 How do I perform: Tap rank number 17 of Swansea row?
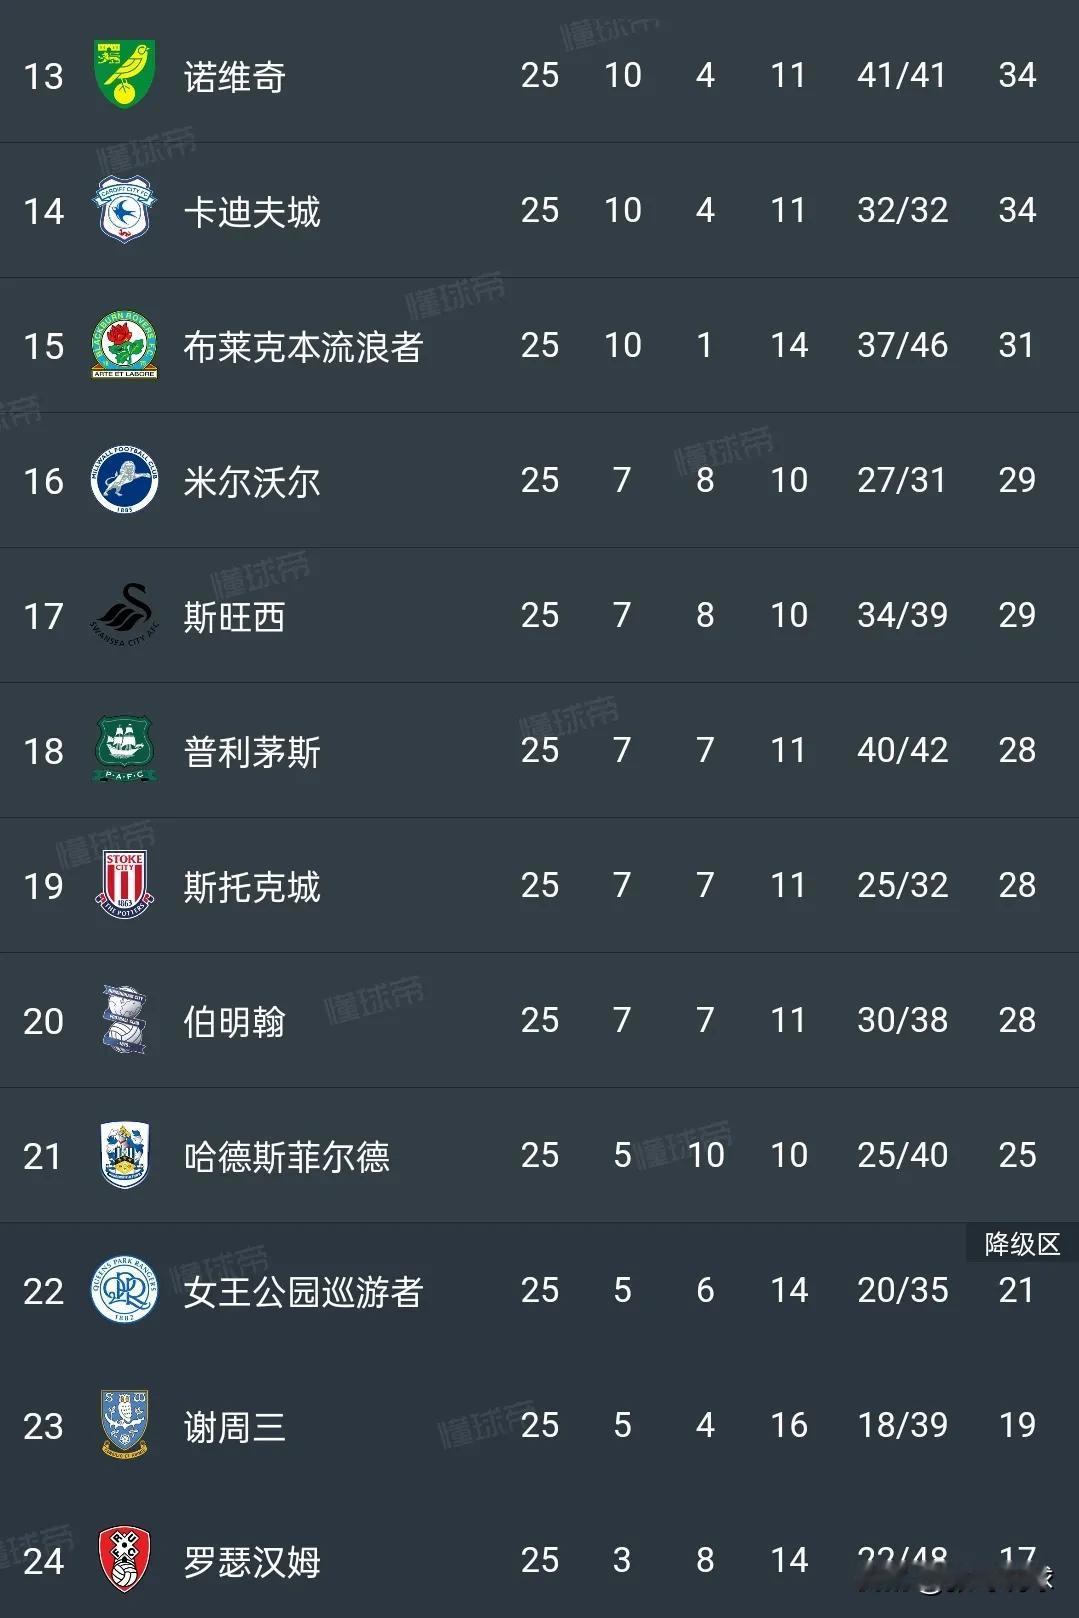point(43,616)
